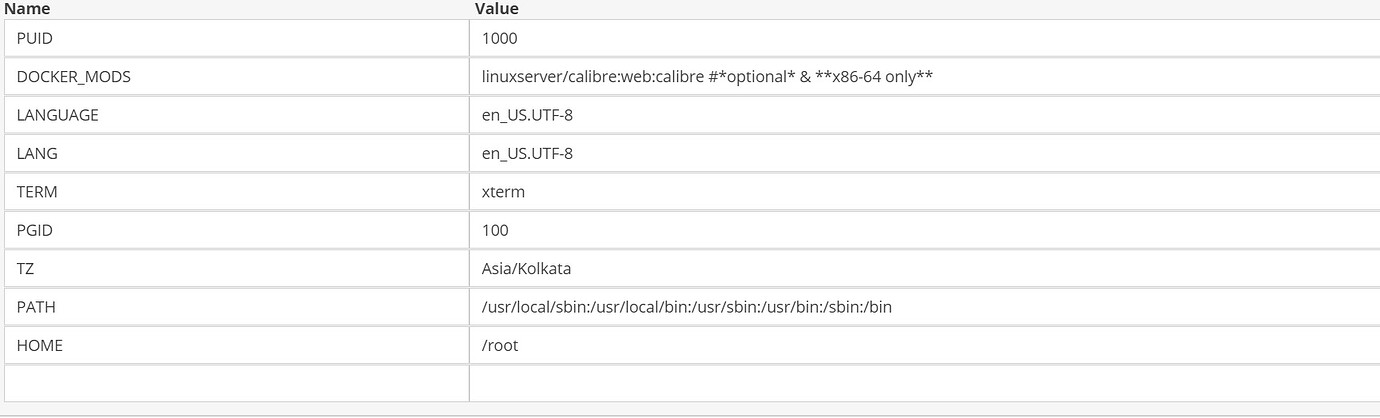Edit the PUID value 1000
Viewport: 1380px width, 418px height.
click(925, 38)
